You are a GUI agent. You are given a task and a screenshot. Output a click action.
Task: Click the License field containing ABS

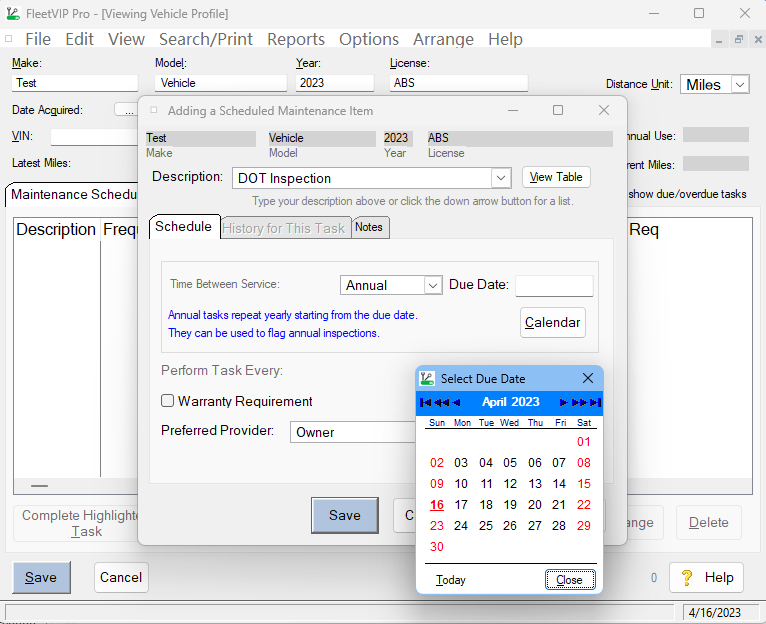pyautogui.click(x=459, y=83)
